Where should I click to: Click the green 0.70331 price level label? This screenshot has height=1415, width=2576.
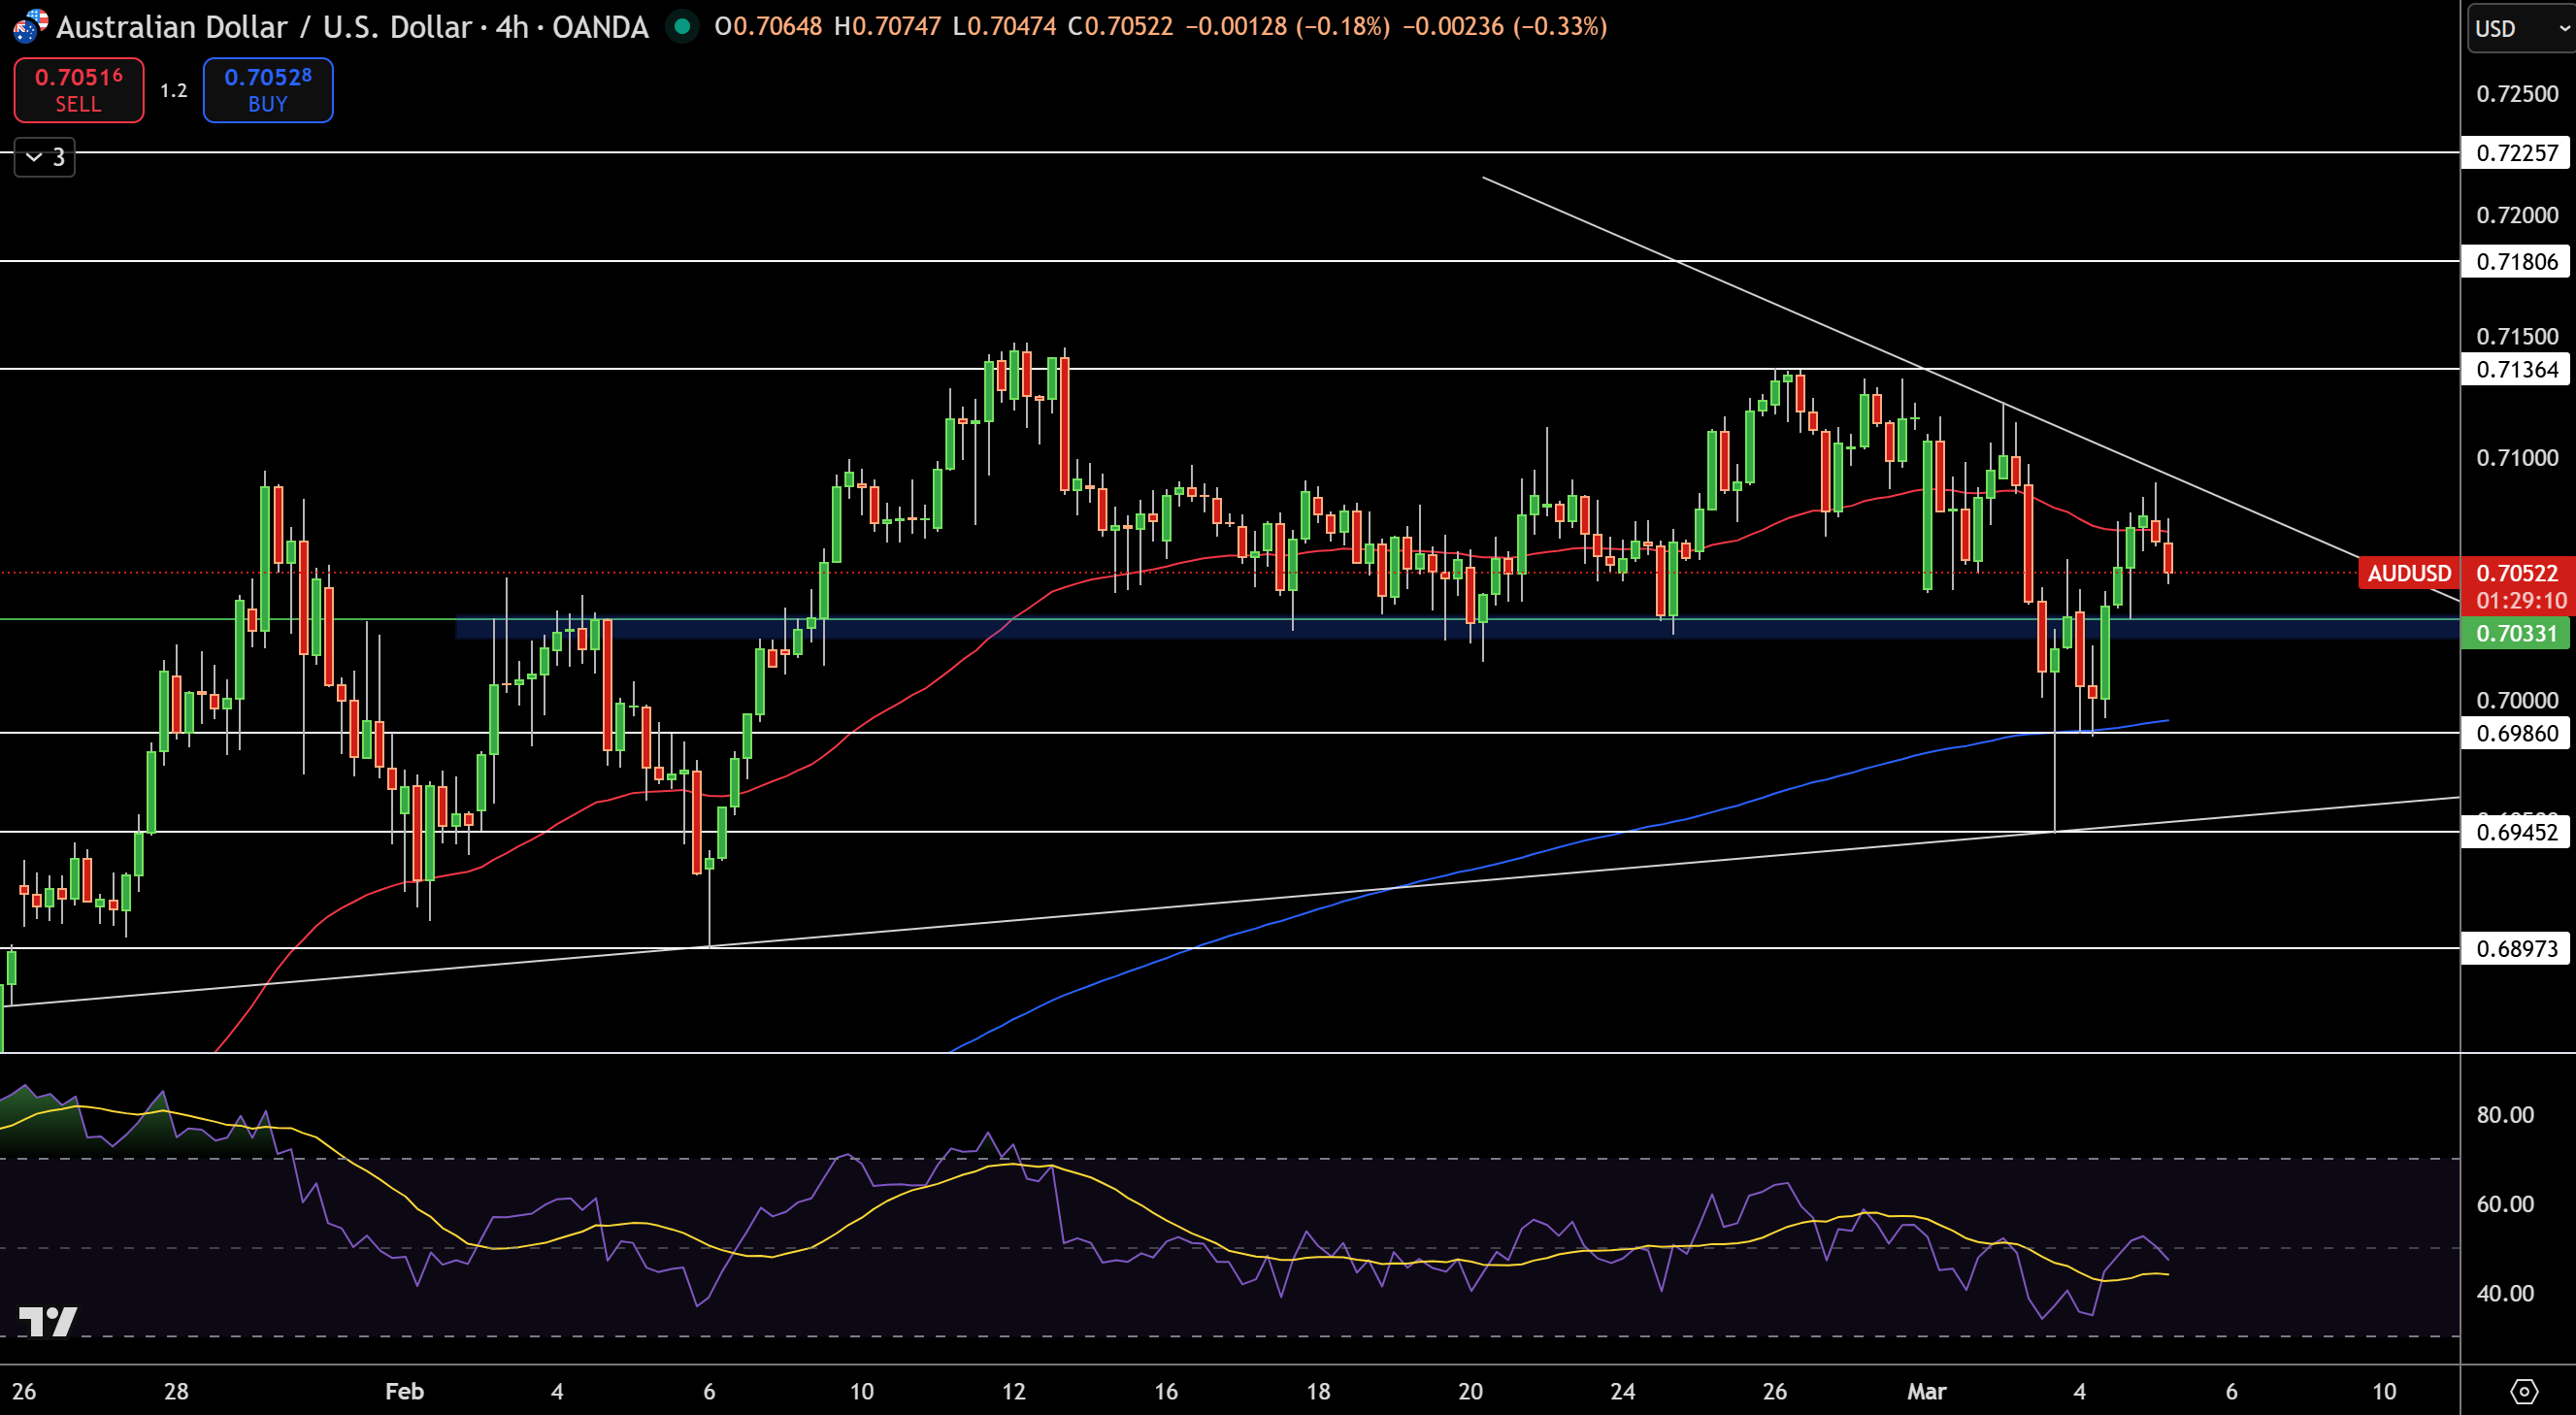tap(2516, 633)
